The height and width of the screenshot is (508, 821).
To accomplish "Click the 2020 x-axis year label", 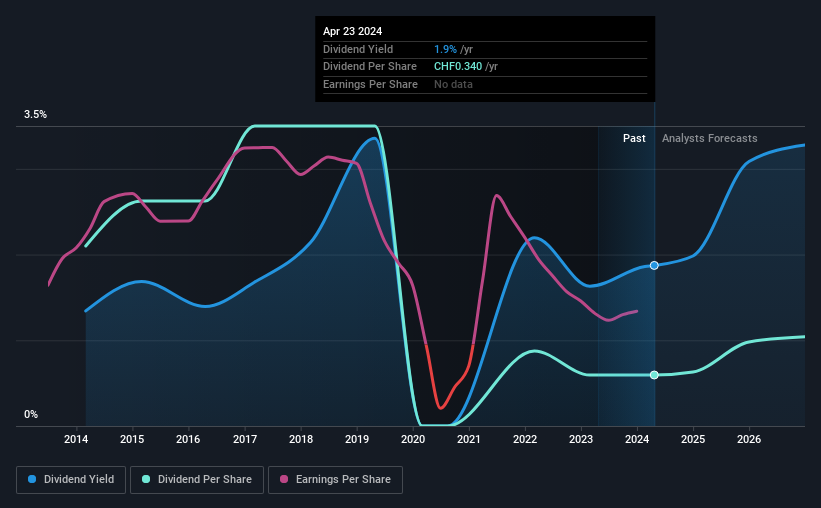I will tap(413, 439).
